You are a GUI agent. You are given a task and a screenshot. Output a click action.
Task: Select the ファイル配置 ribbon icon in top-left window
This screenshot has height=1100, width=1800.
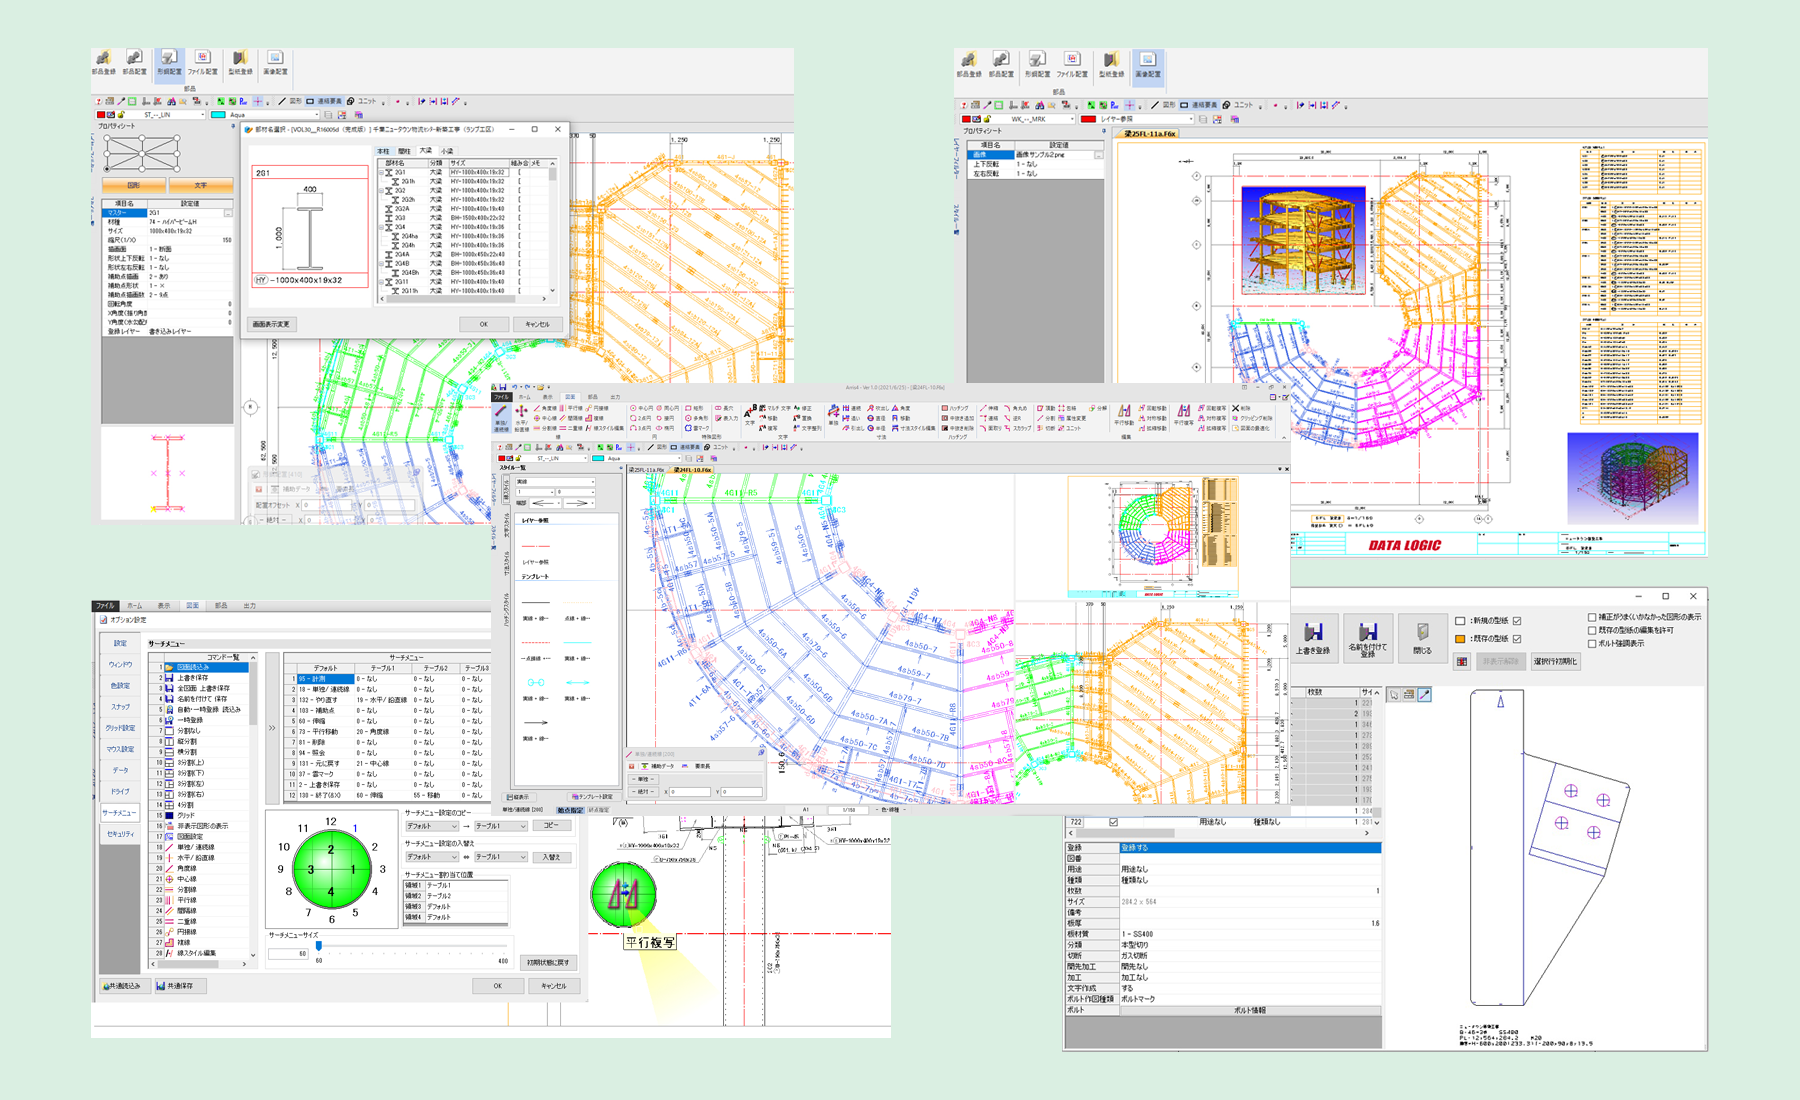202,62
